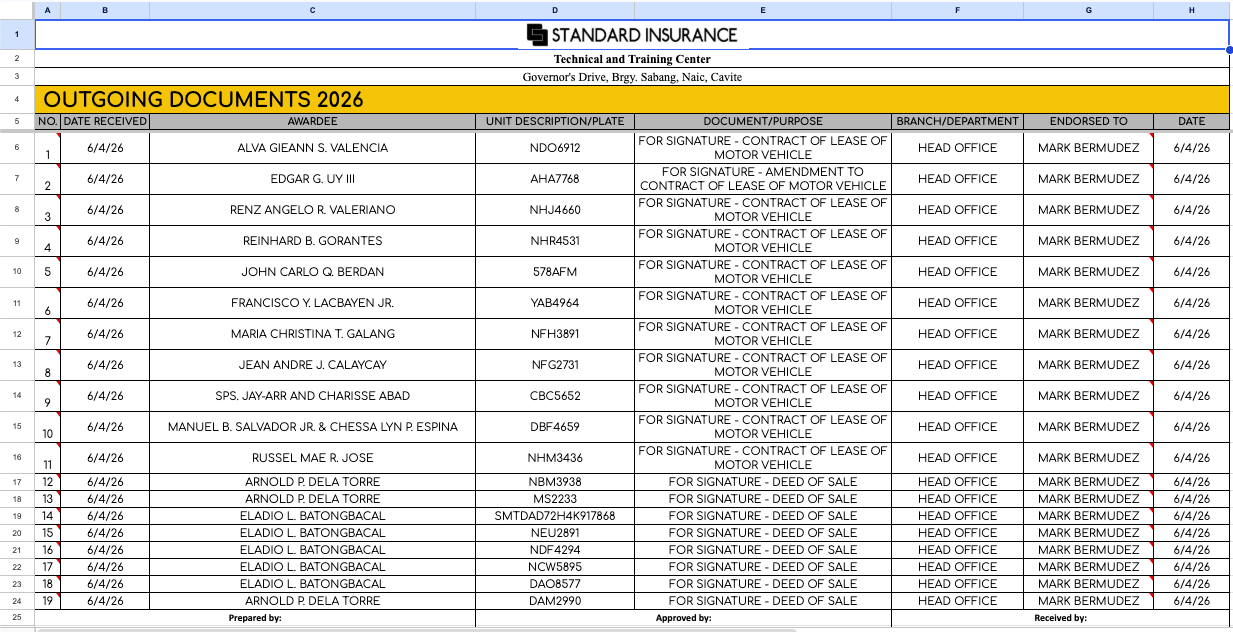This screenshot has height=632, width=1233.
Task: Click plate number NHR4531
Action: [555, 241]
